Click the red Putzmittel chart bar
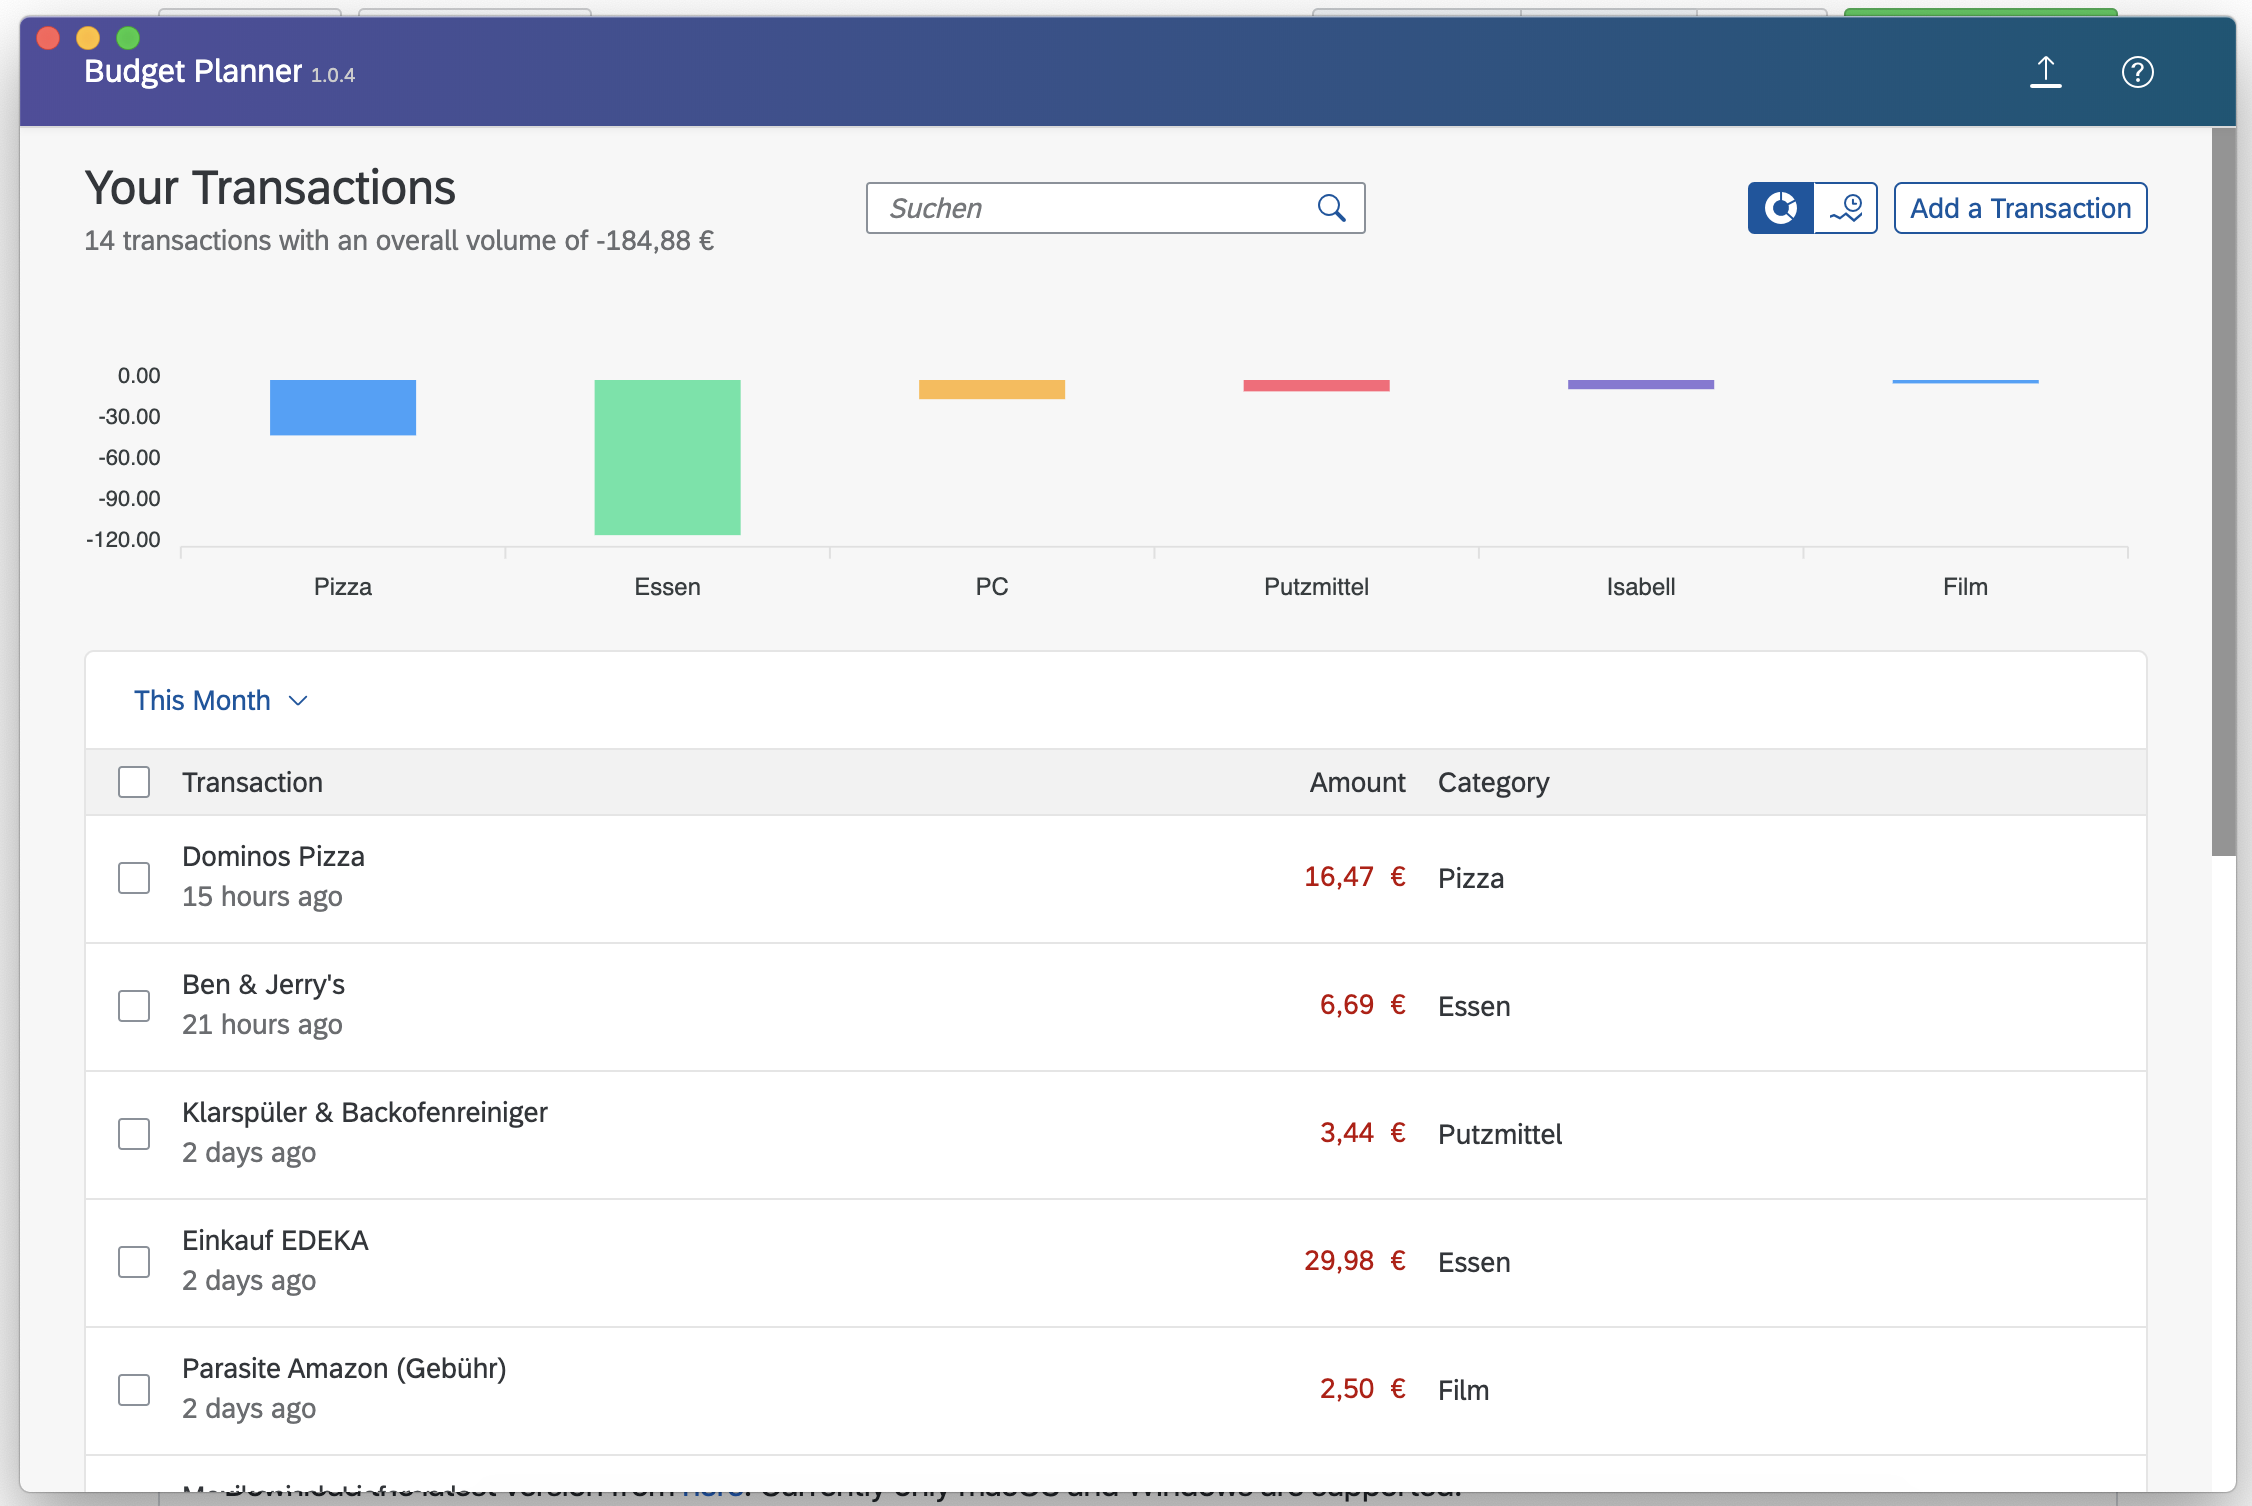Image resolution: width=2252 pixels, height=1506 pixels. 1316,385
